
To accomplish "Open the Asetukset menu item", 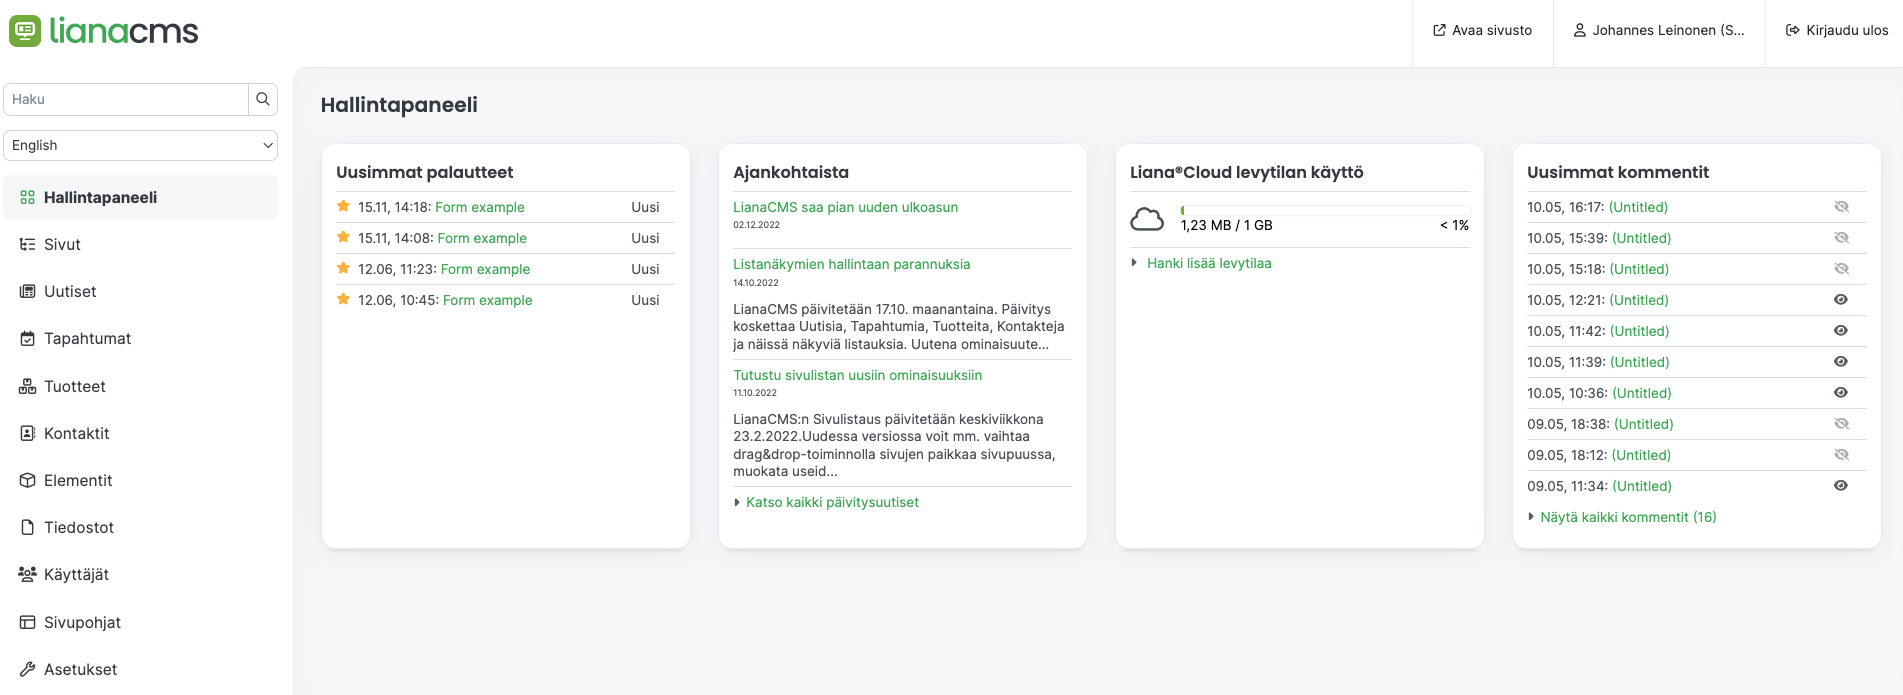I will [x=141, y=669].
